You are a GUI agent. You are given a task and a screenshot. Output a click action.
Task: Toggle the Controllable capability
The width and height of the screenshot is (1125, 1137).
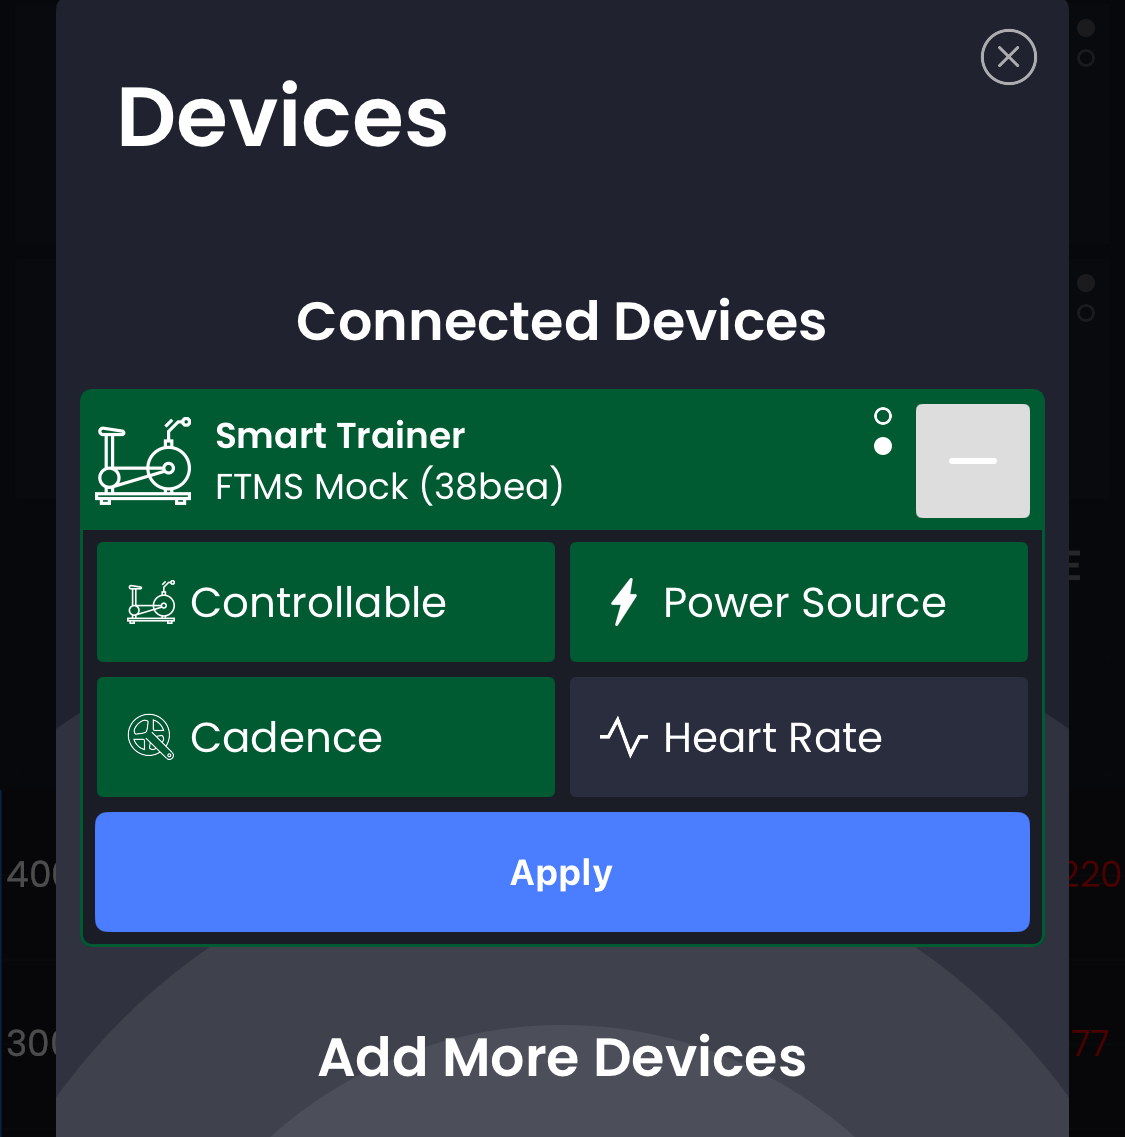click(326, 602)
